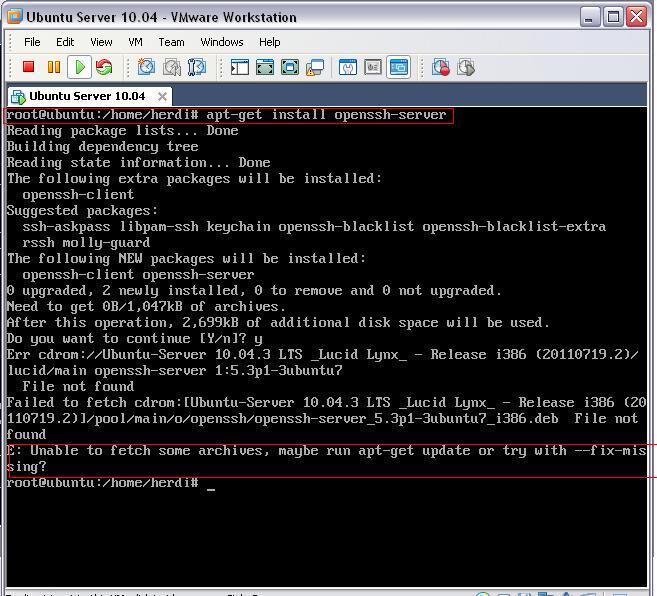Click the 'rssh molly-guard' line

[86, 243]
